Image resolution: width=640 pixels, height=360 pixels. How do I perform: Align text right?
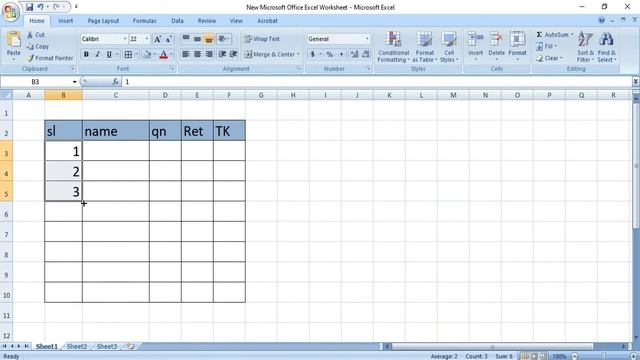pyautogui.click(x=209, y=54)
